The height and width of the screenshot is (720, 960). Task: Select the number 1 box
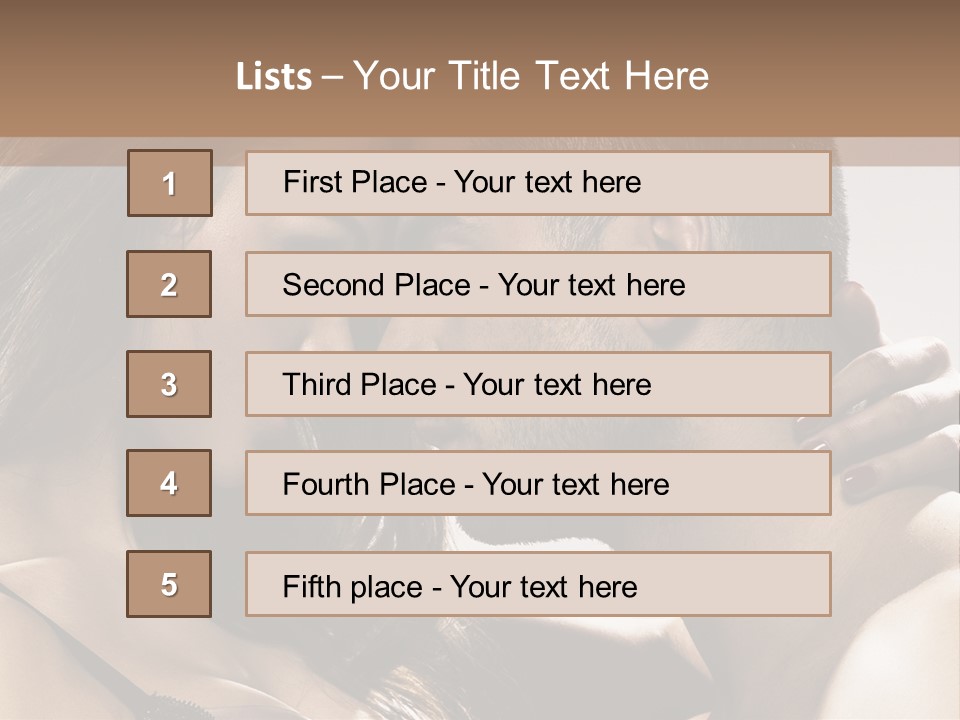tap(170, 183)
